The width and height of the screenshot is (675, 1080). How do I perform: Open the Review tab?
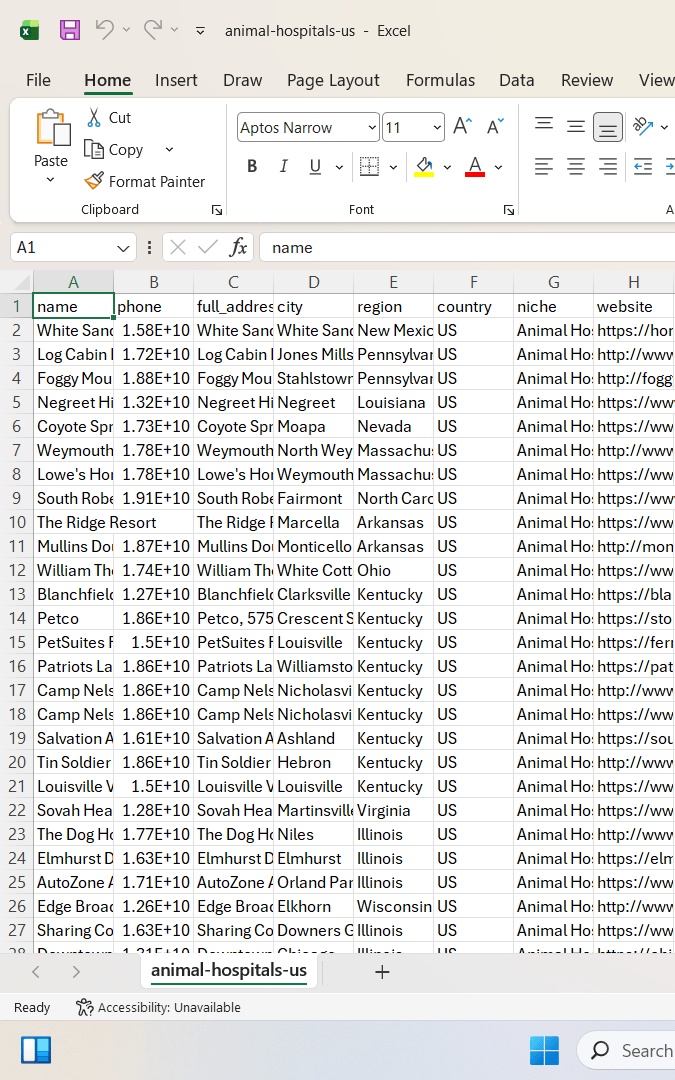(x=587, y=81)
